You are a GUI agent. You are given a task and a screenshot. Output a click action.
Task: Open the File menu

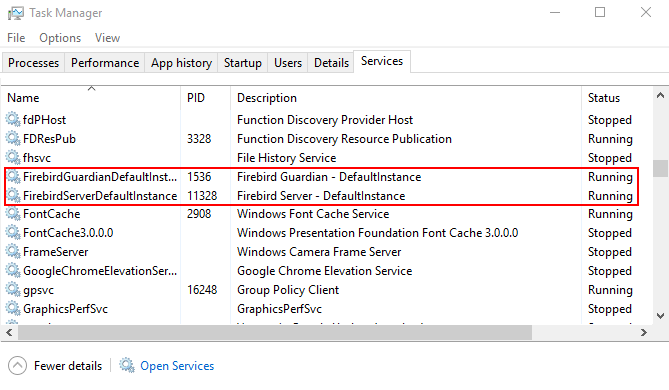click(x=16, y=38)
